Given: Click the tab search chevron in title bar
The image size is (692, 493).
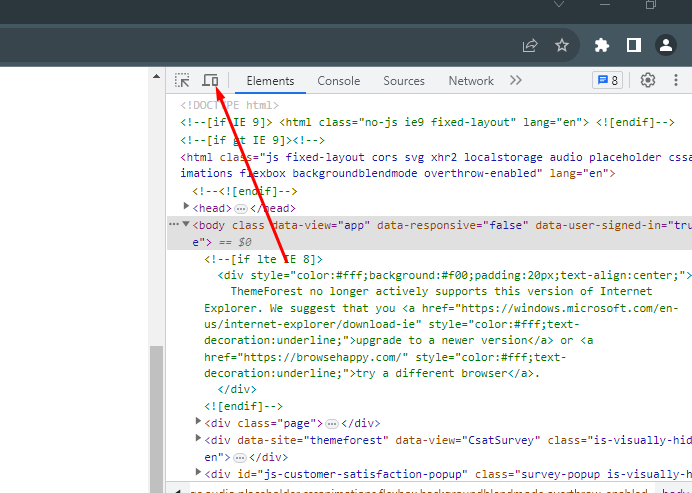Looking at the screenshot, I should click(559, 4).
